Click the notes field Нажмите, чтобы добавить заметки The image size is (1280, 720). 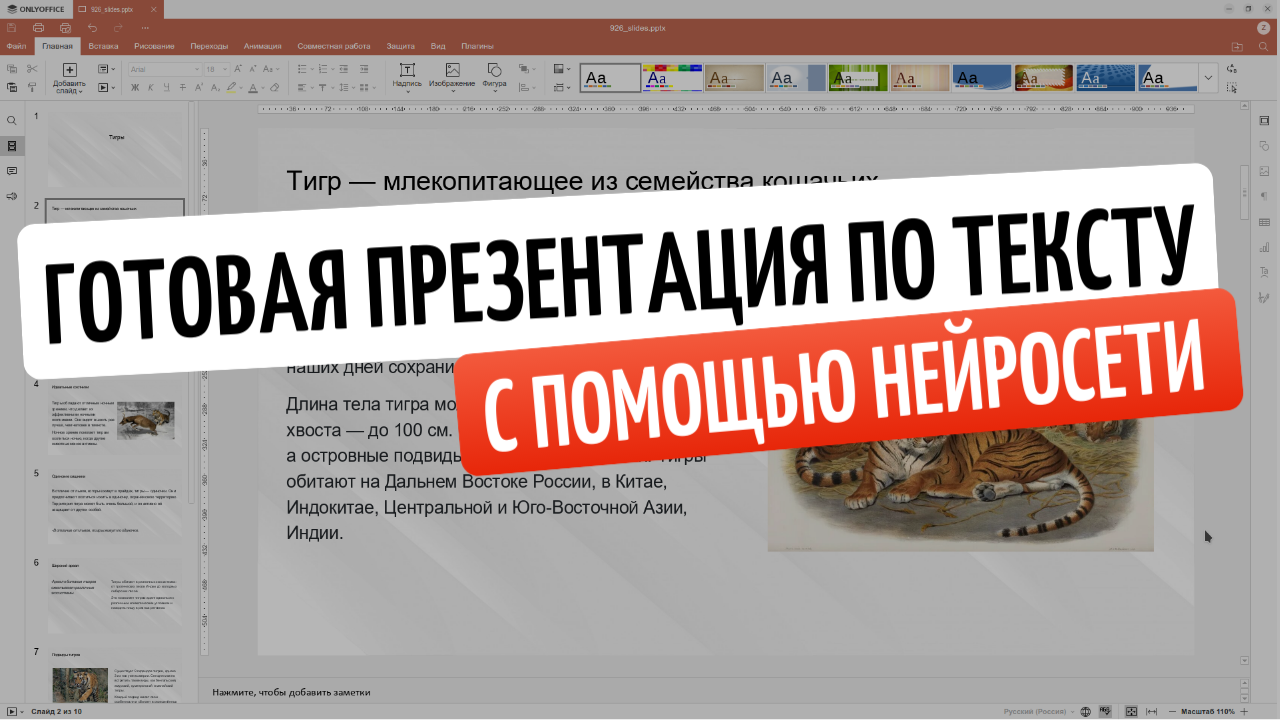291,692
